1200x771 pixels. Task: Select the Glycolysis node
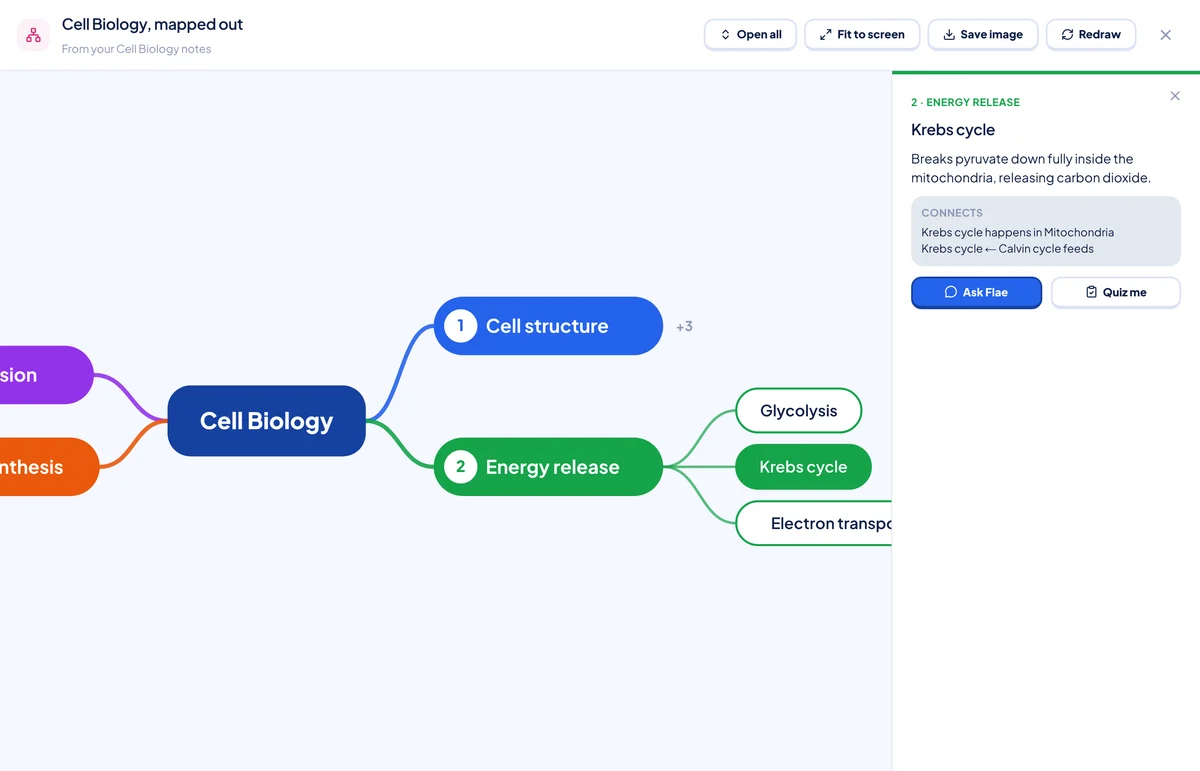tap(799, 411)
